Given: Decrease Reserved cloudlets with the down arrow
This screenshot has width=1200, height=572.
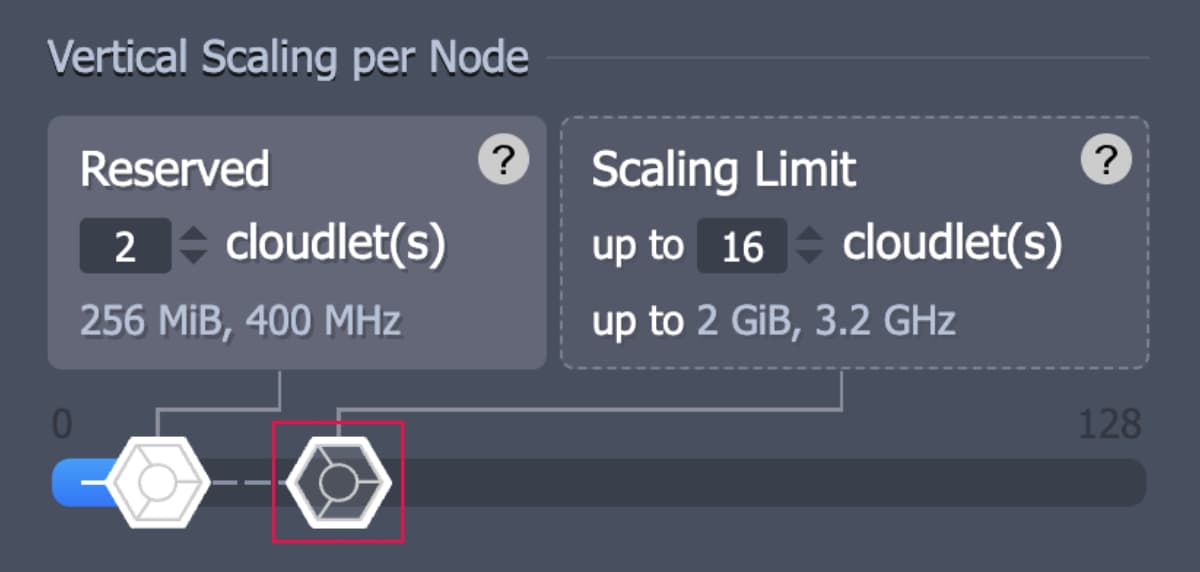Looking at the screenshot, I should [193, 255].
